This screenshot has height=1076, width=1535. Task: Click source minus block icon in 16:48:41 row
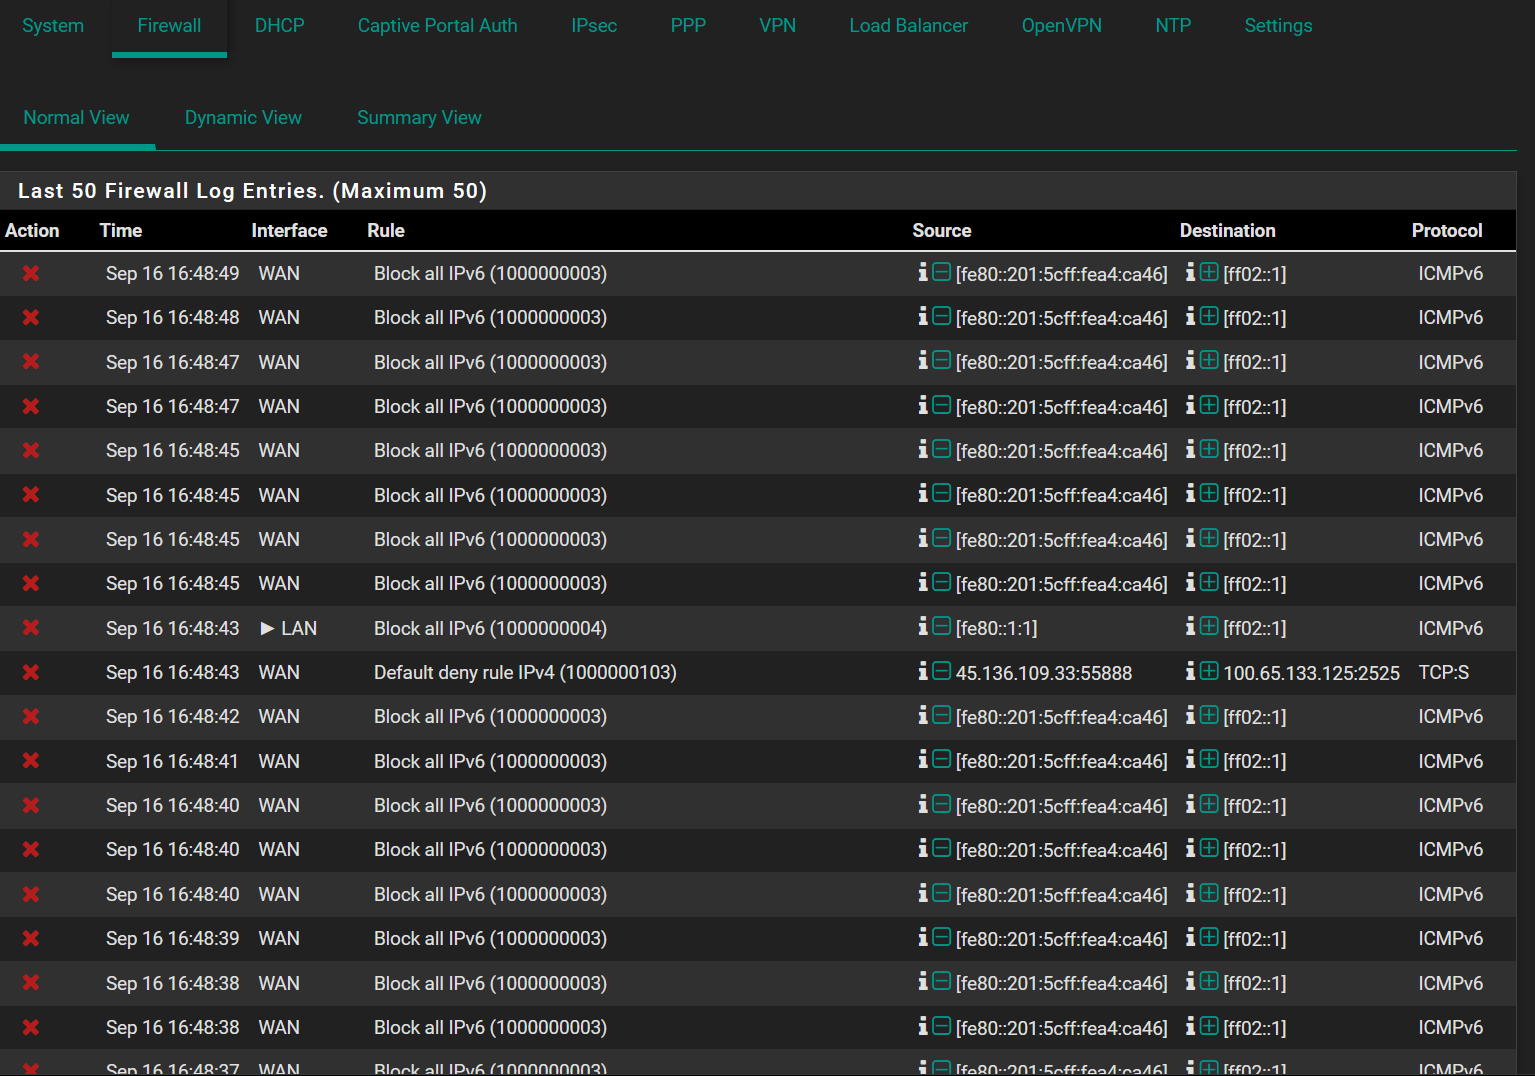(x=941, y=759)
